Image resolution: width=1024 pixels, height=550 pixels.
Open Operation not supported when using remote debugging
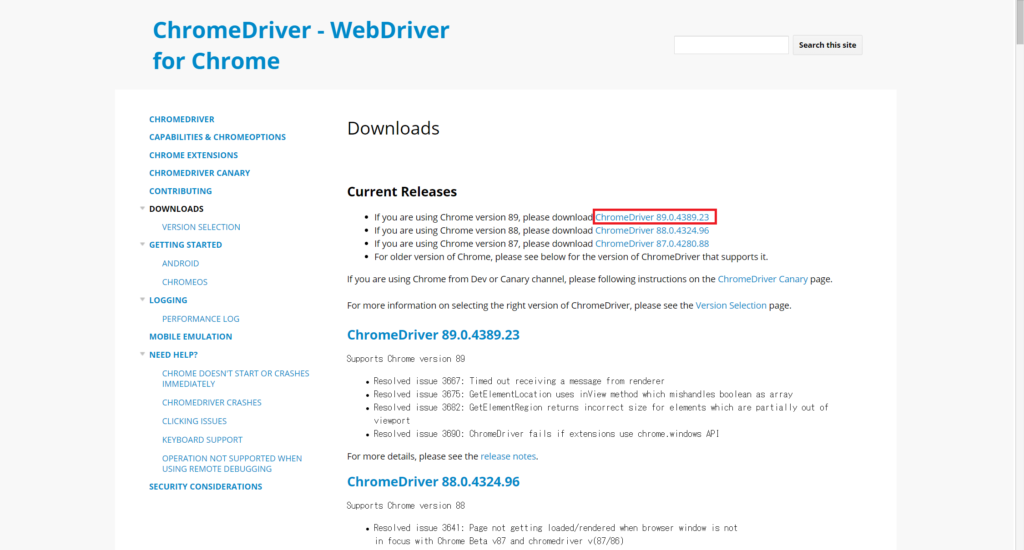coord(232,464)
